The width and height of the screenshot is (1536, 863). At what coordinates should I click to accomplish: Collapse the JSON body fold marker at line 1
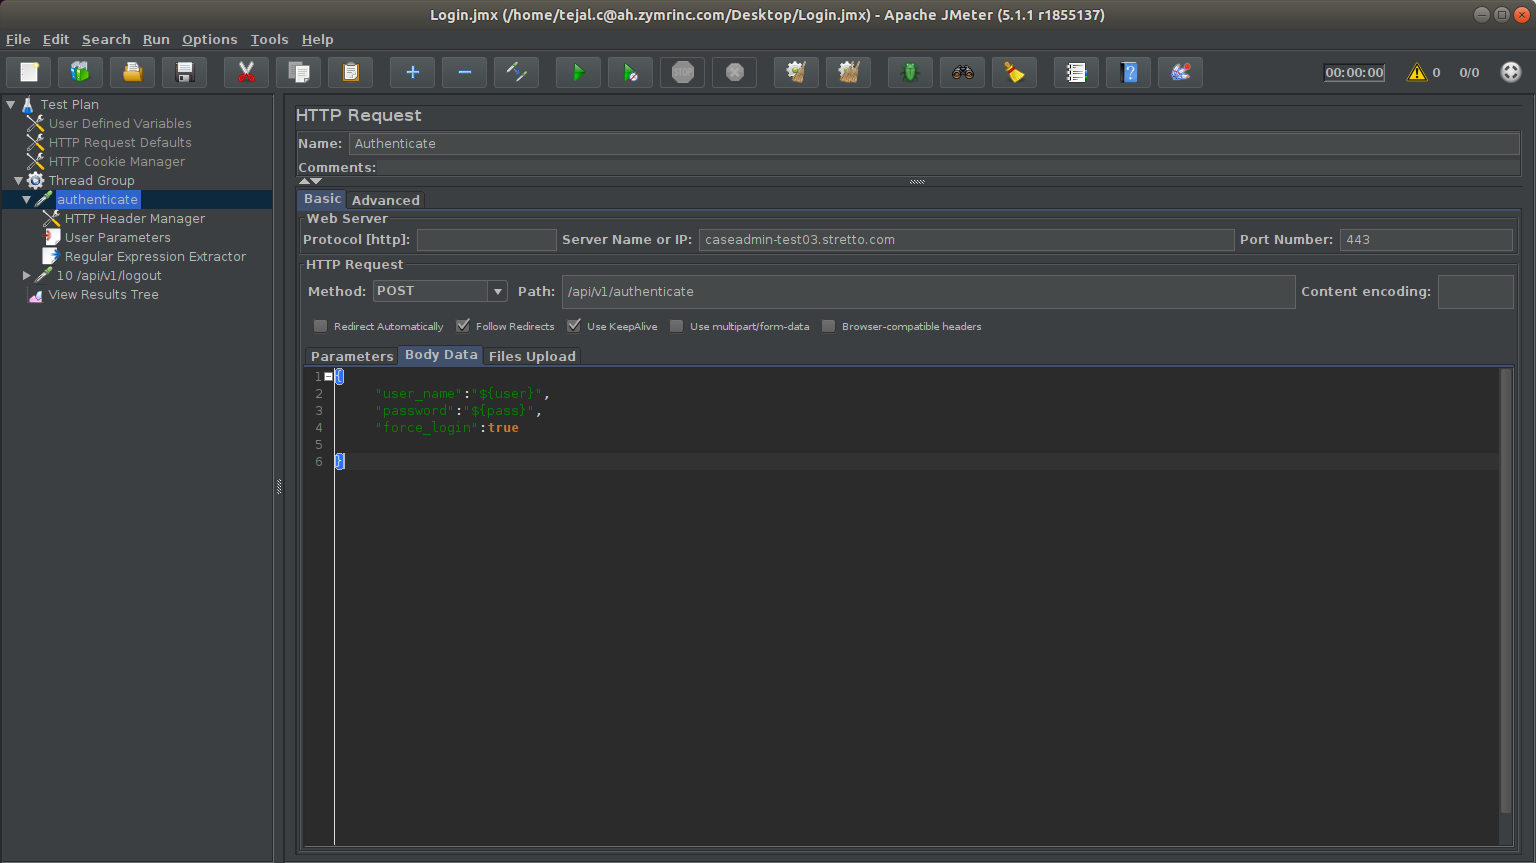[328, 377]
